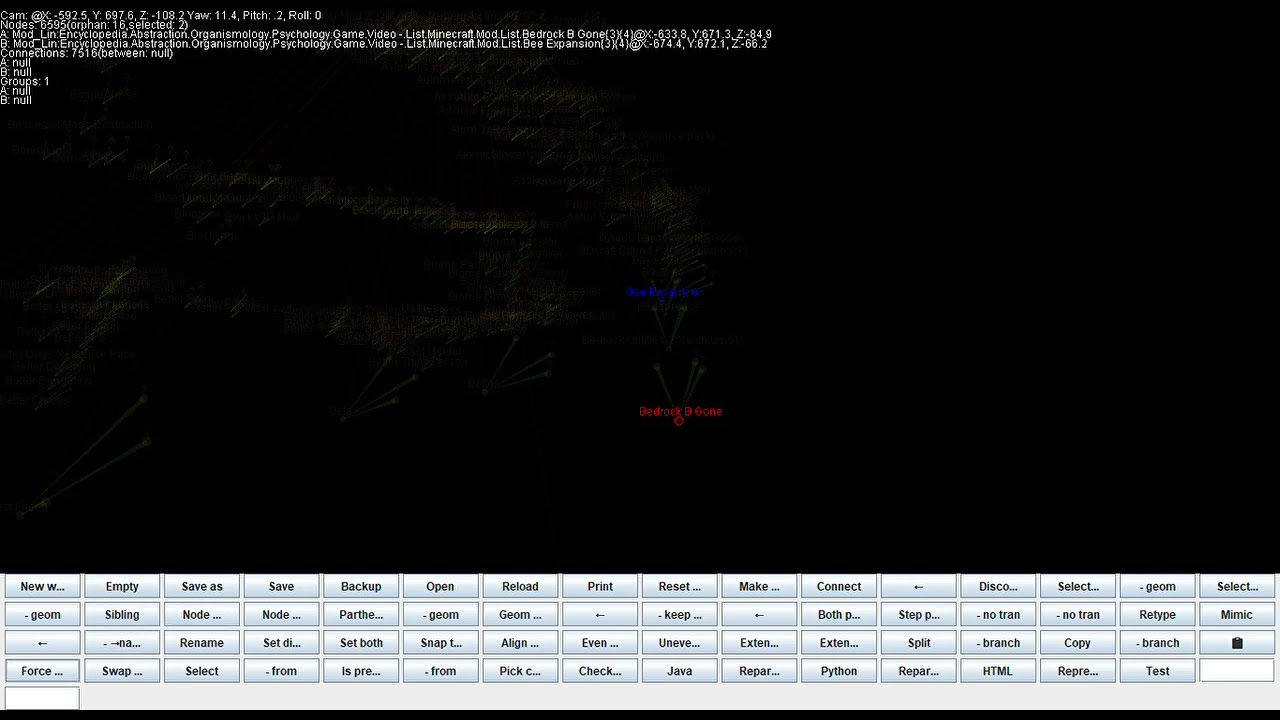
Task: Click the "Swap ..." button
Action: [x=122, y=671]
